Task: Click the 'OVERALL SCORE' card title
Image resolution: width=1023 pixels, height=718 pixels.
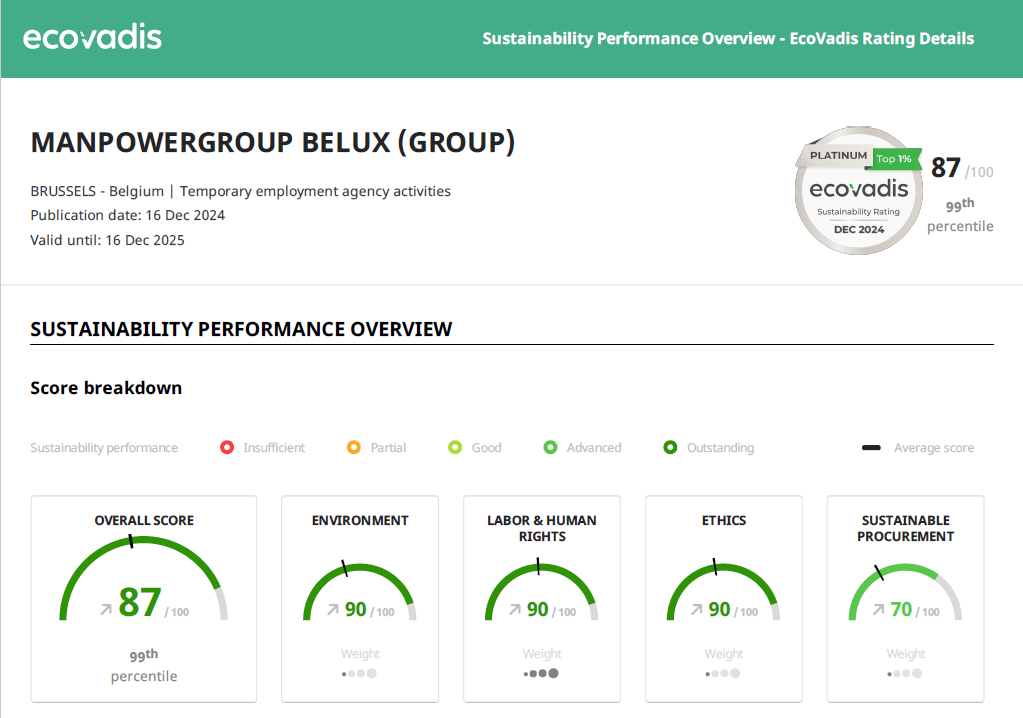Action: (144, 520)
